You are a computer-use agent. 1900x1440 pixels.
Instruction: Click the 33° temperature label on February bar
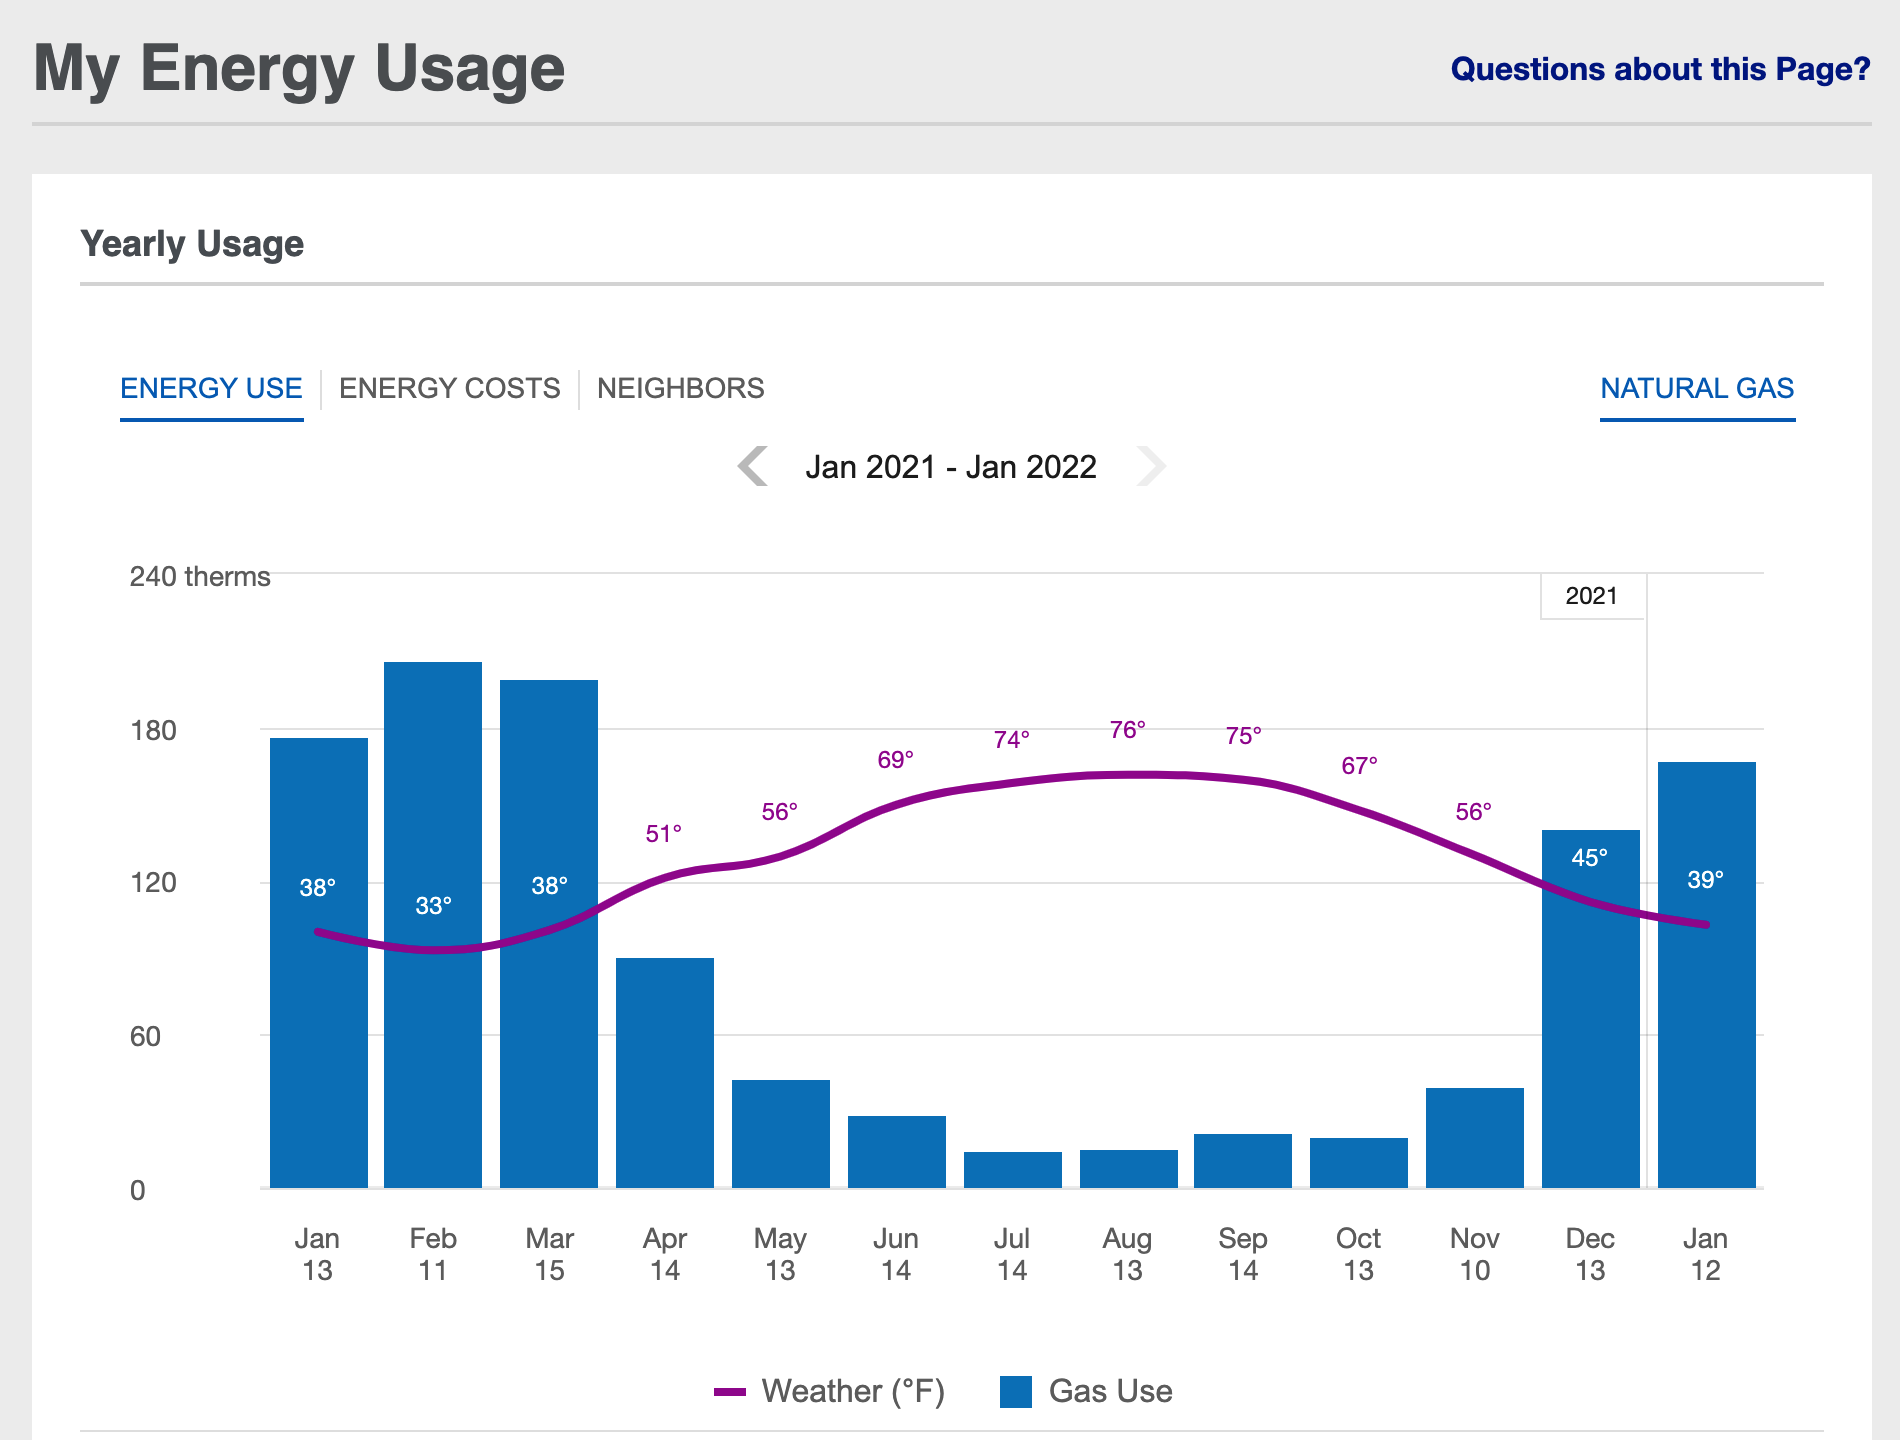click(x=433, y=906)
